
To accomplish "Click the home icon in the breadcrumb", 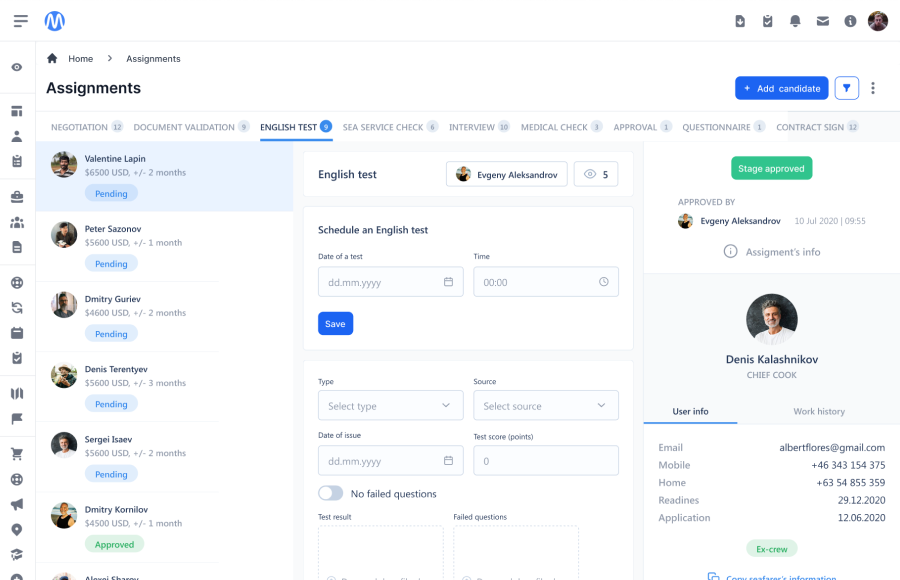I will coord(52,58).
